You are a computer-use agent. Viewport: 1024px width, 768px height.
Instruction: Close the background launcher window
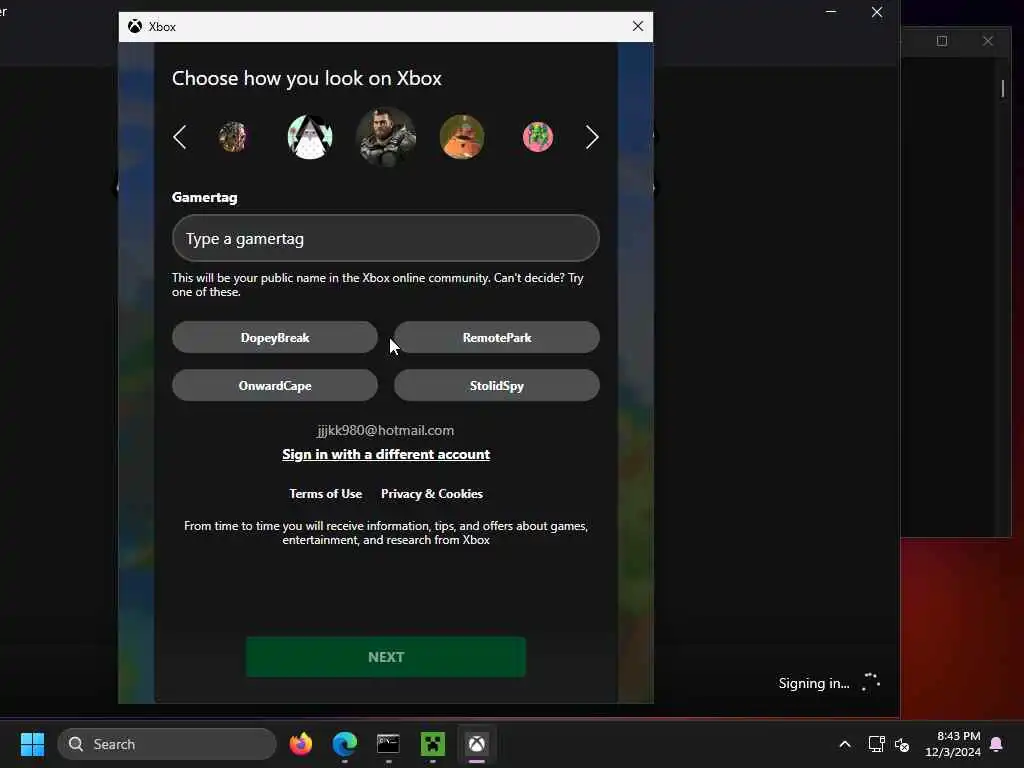point(876,12)
